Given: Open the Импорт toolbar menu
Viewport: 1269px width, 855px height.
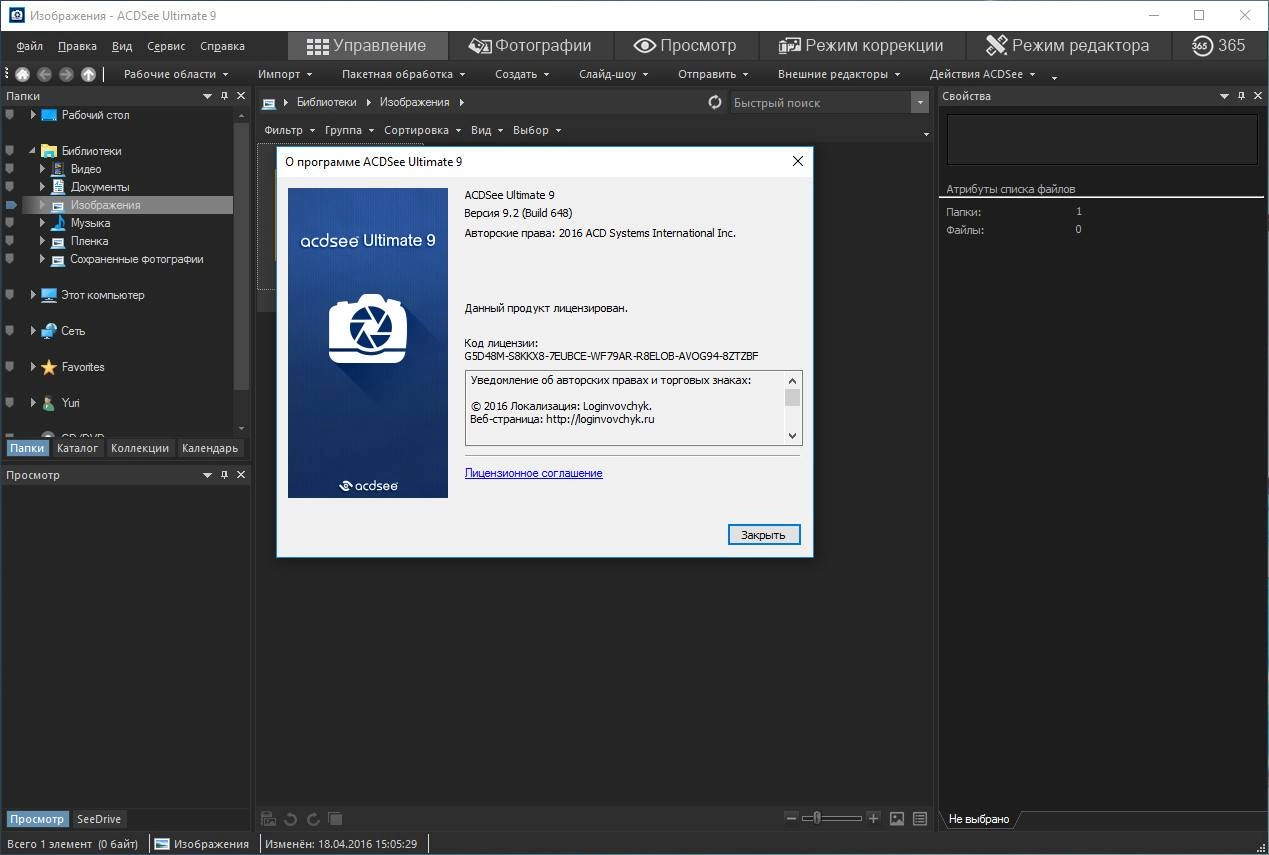Looking at the screenshot, I should point(285,74).
